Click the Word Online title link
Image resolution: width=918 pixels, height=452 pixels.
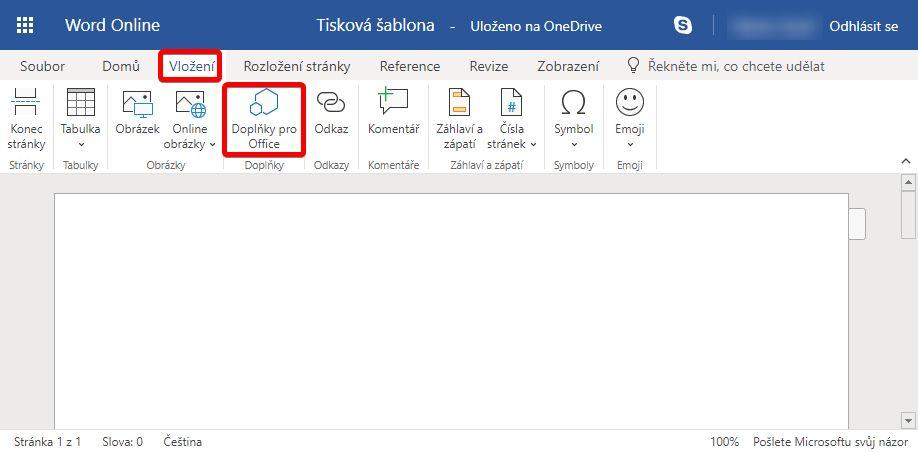point(112,25)
